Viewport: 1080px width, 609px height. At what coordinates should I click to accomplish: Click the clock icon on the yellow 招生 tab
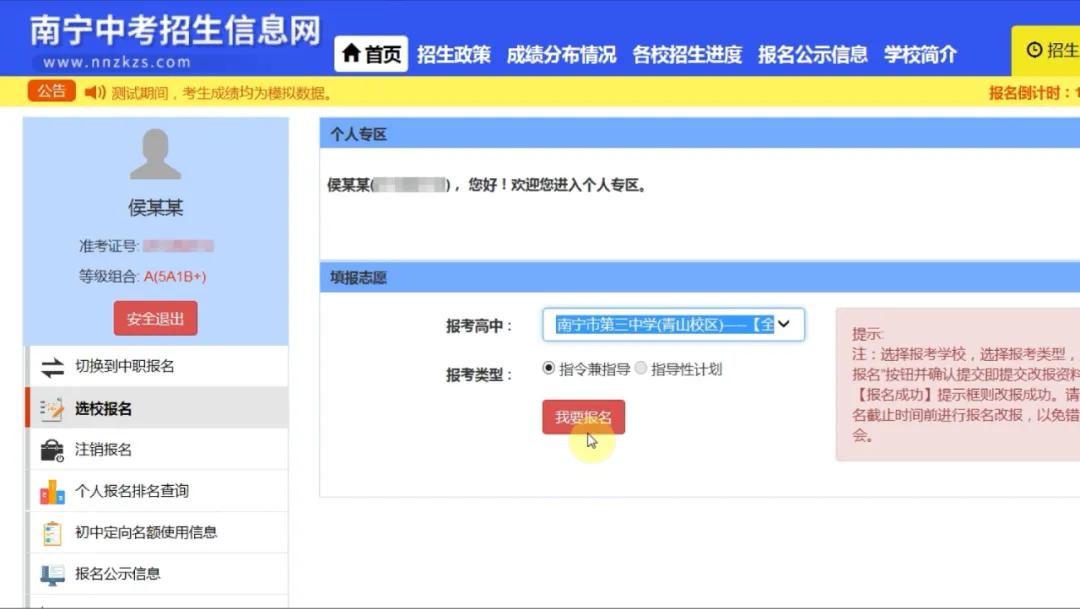pyautogui.click(x=1034, y=50)
